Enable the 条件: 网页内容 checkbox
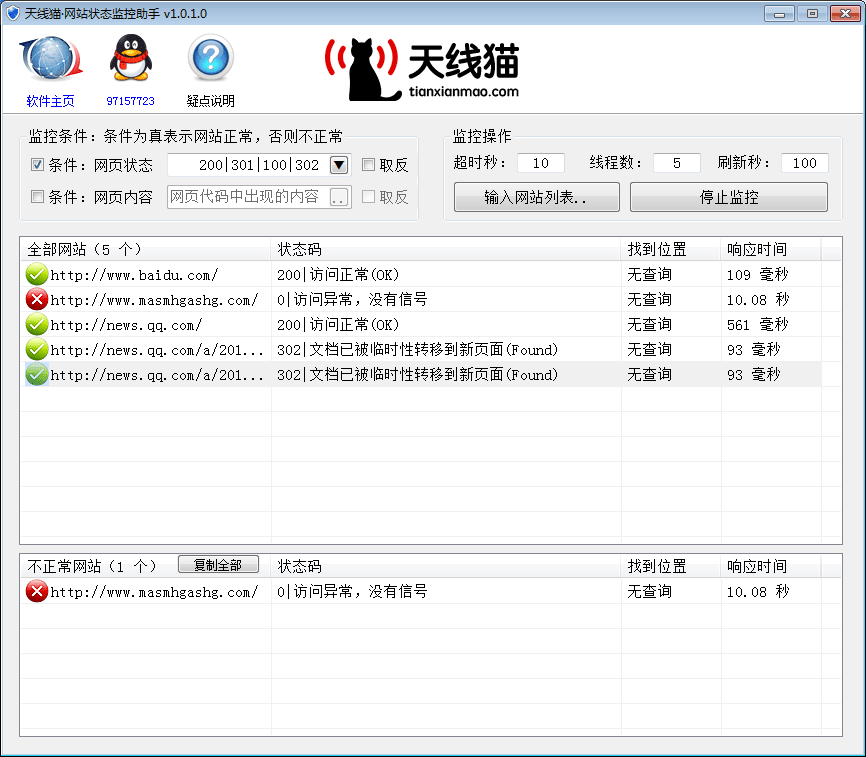This screenshot has height=757, width=866. [x=38, y=197]
